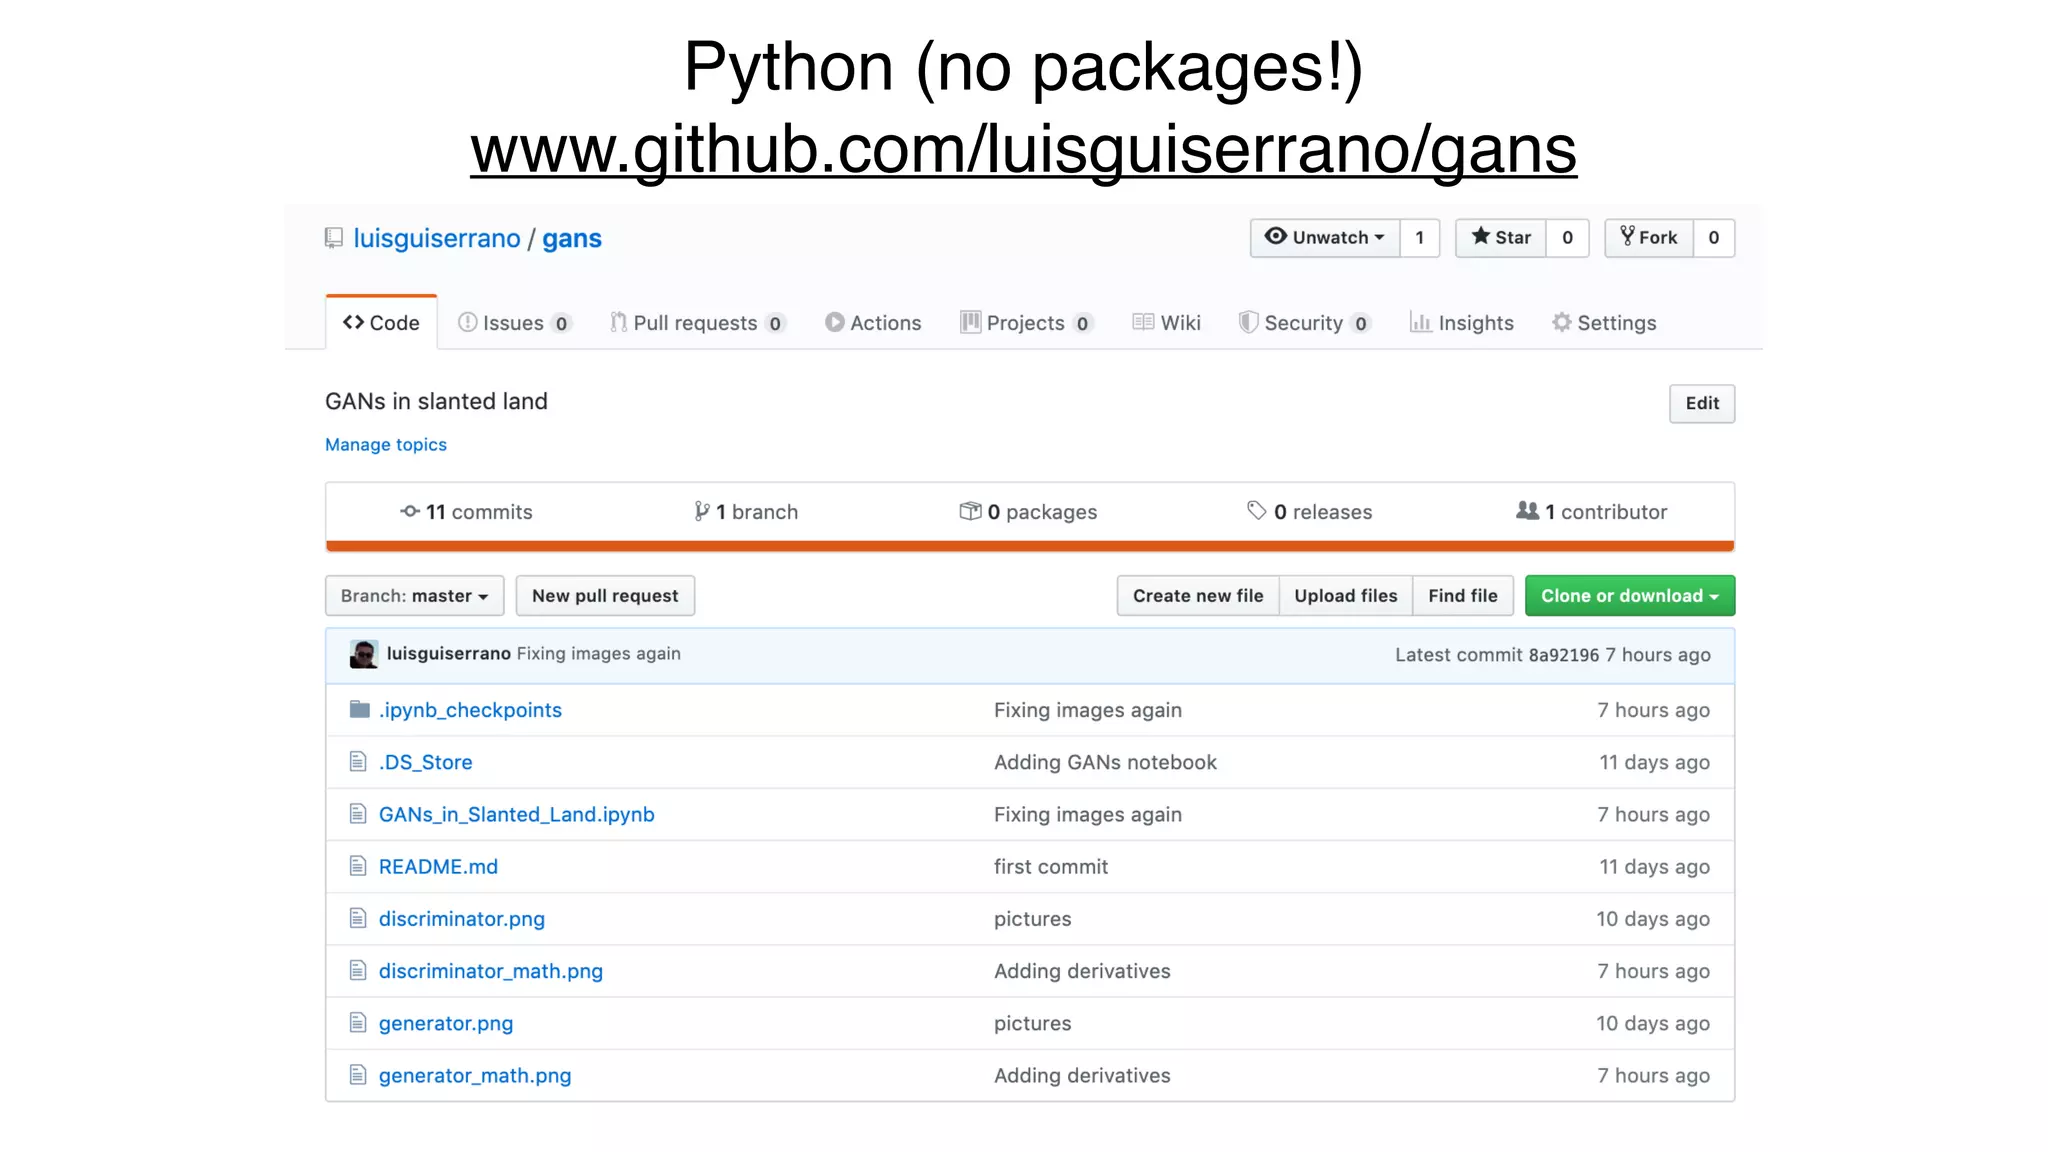Open the Wiki tab
Viewport: 2048px width, 1152px height.
(1166, 323)
